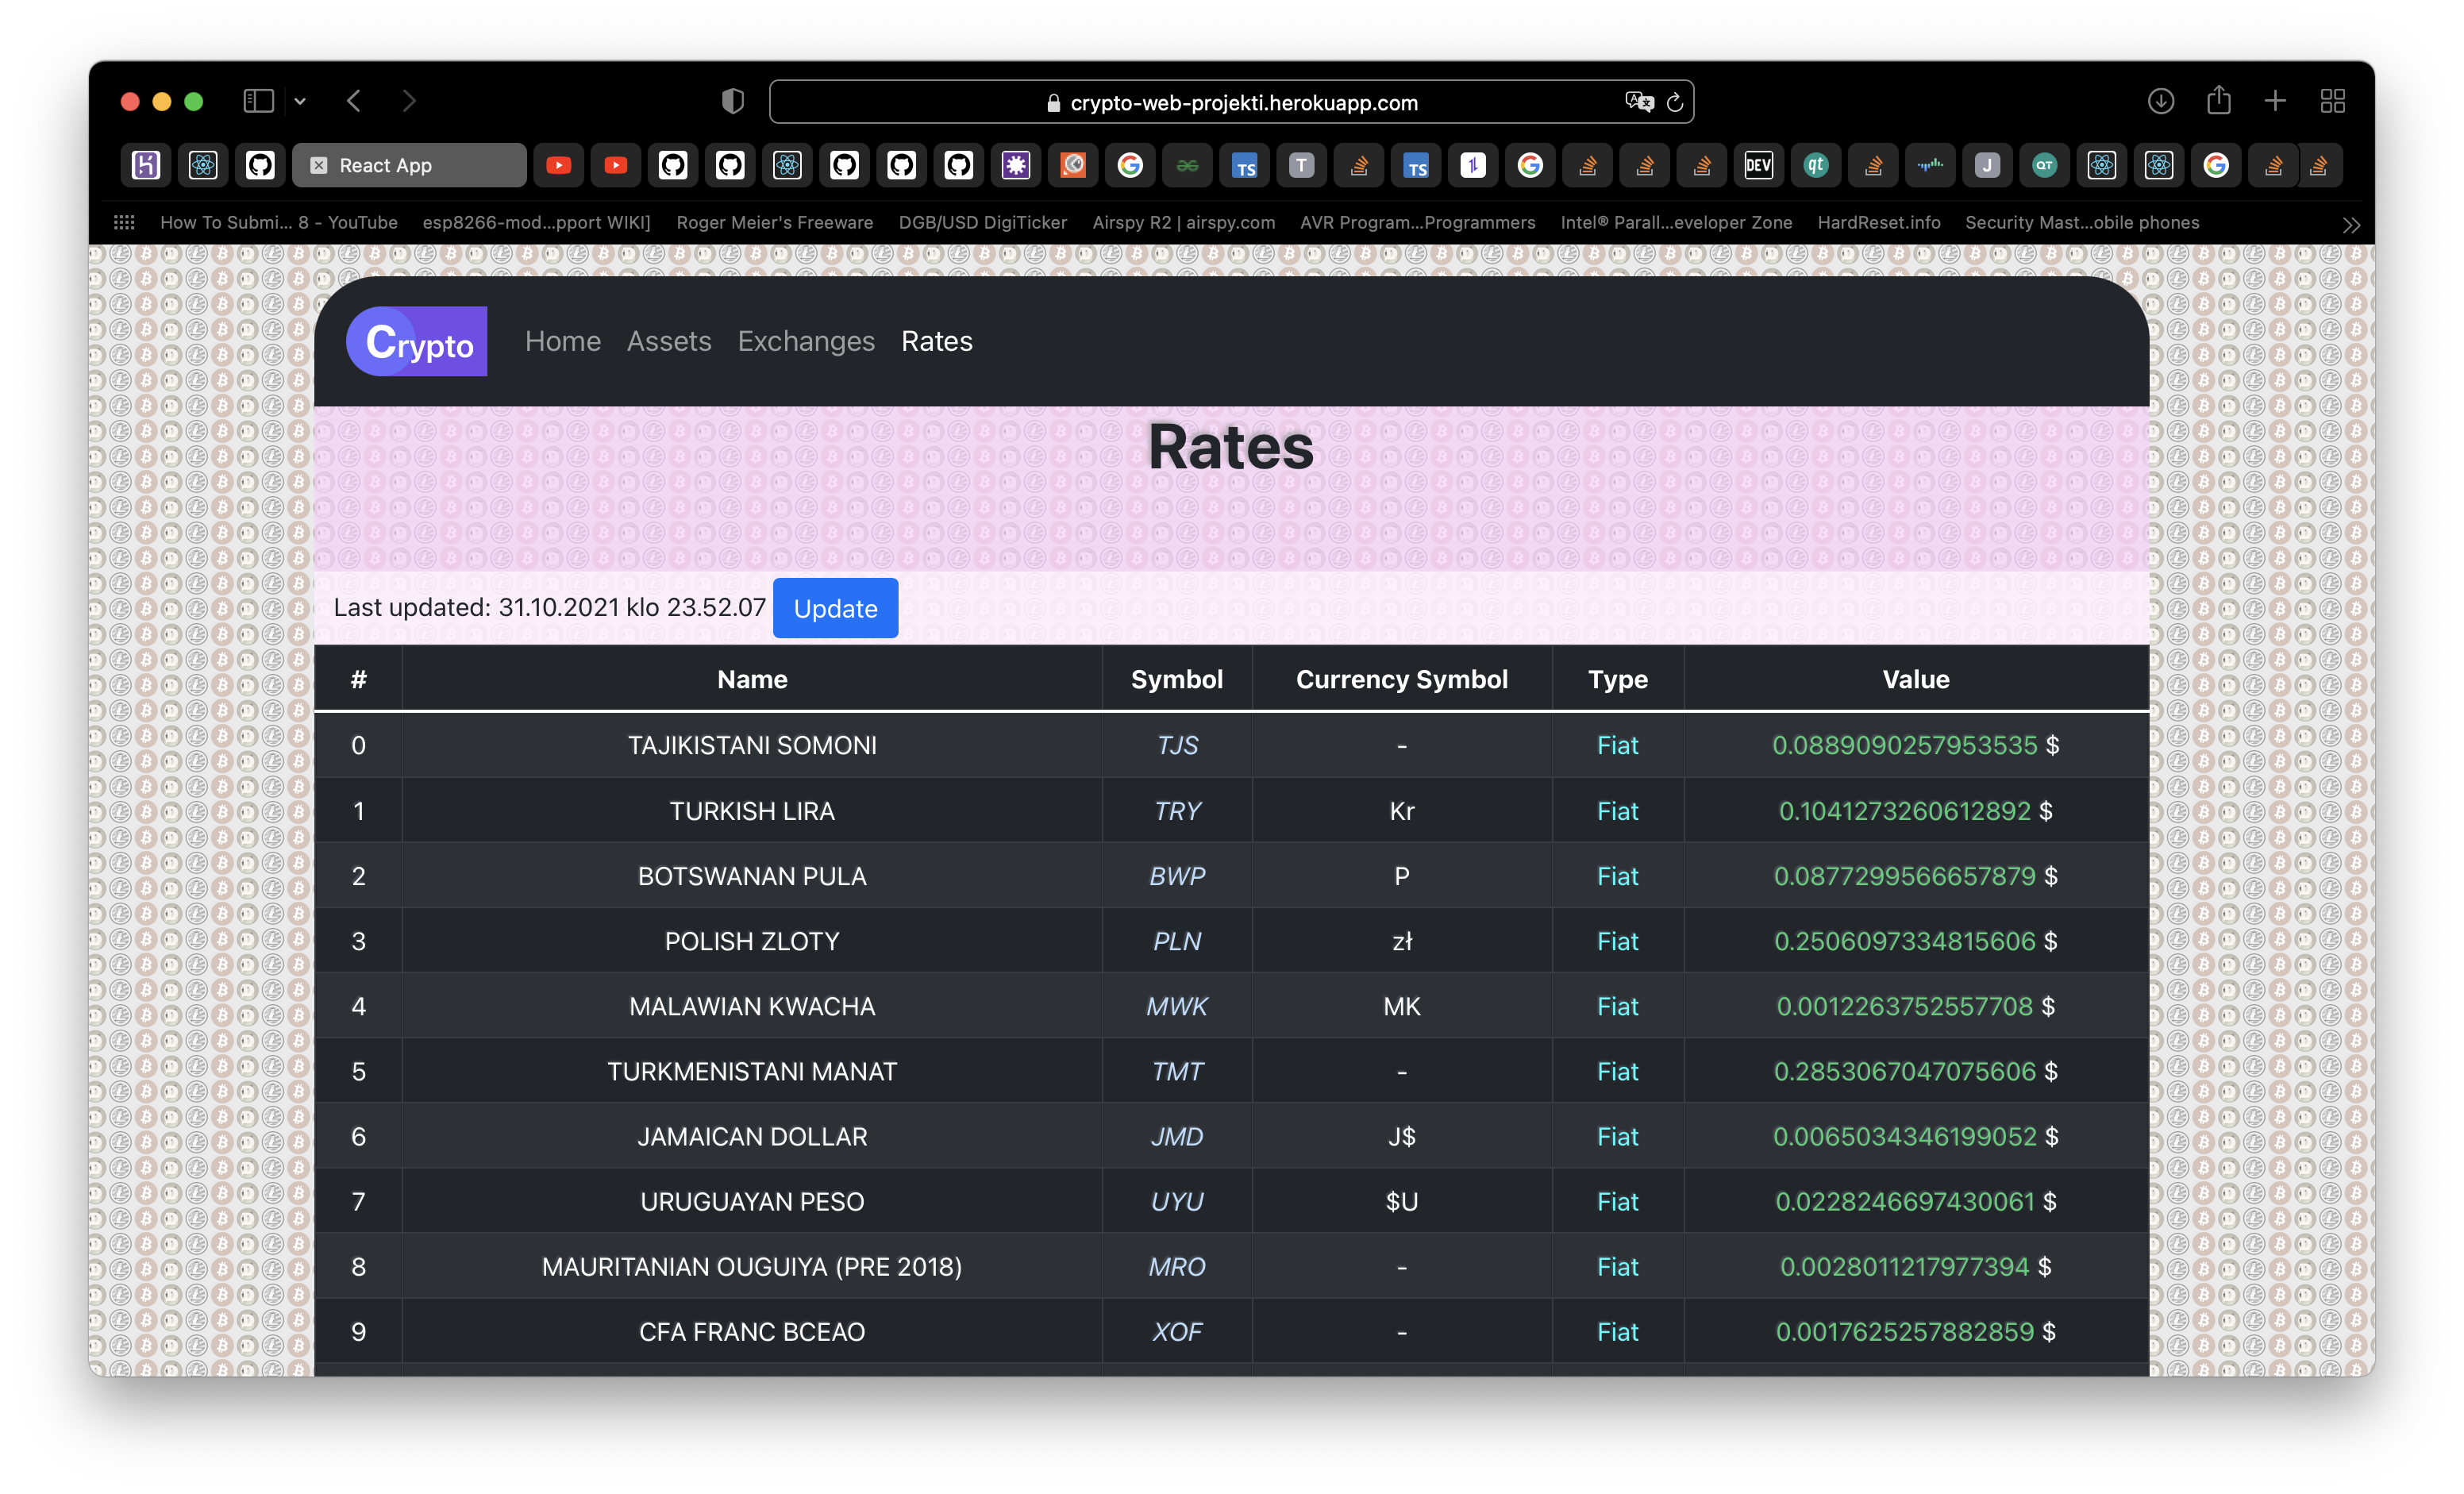Switch to the DEV pinned tab
The width and height of the screenshot is (2464, 1494).
coord(1758,166)
